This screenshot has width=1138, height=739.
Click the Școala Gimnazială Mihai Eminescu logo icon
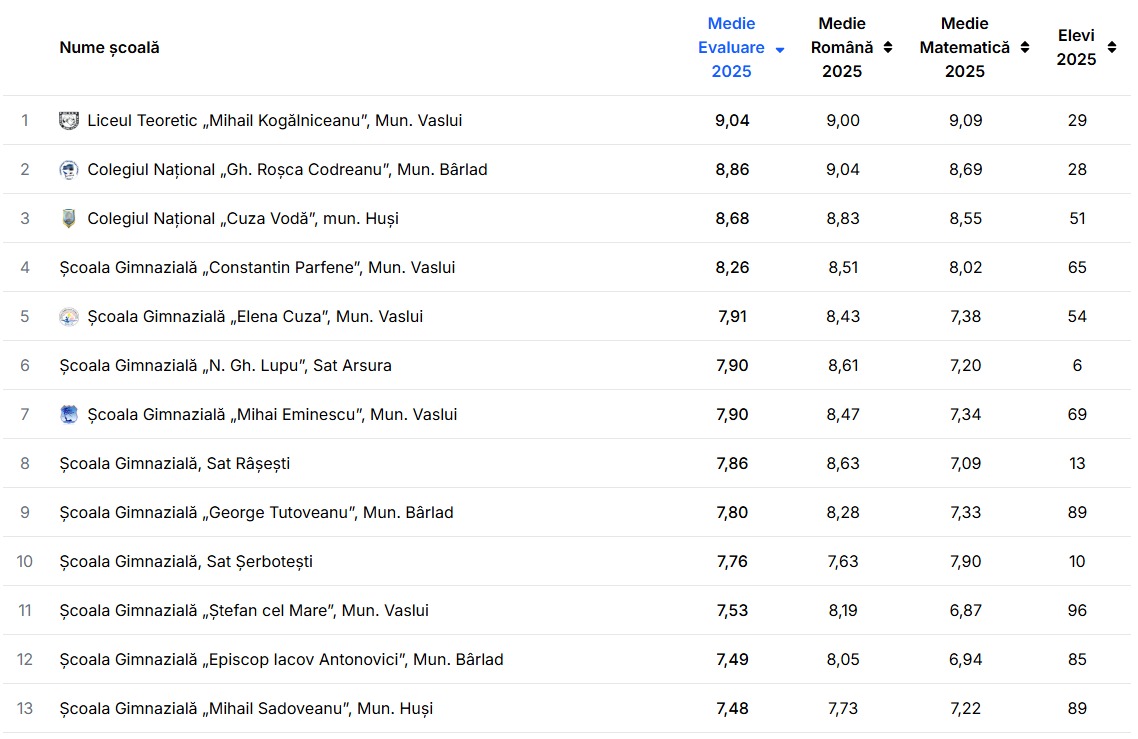[68, 415]
